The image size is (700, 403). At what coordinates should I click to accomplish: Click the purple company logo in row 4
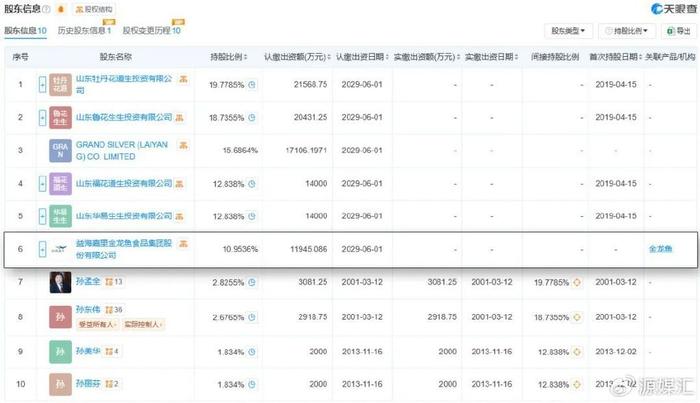(60, 183)
